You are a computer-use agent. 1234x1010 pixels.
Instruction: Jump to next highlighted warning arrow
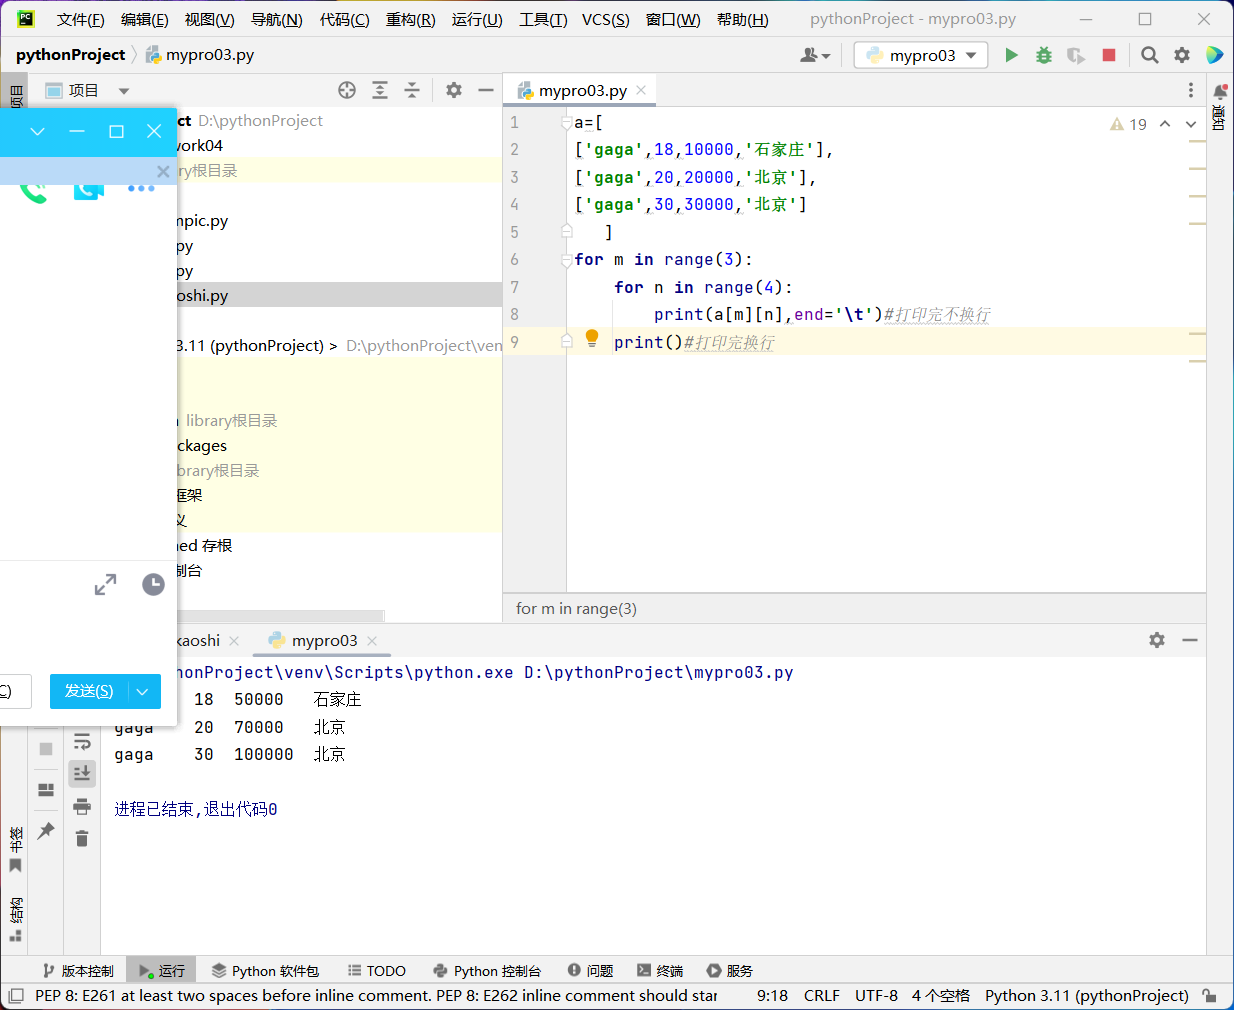[x=1191, y=124]
